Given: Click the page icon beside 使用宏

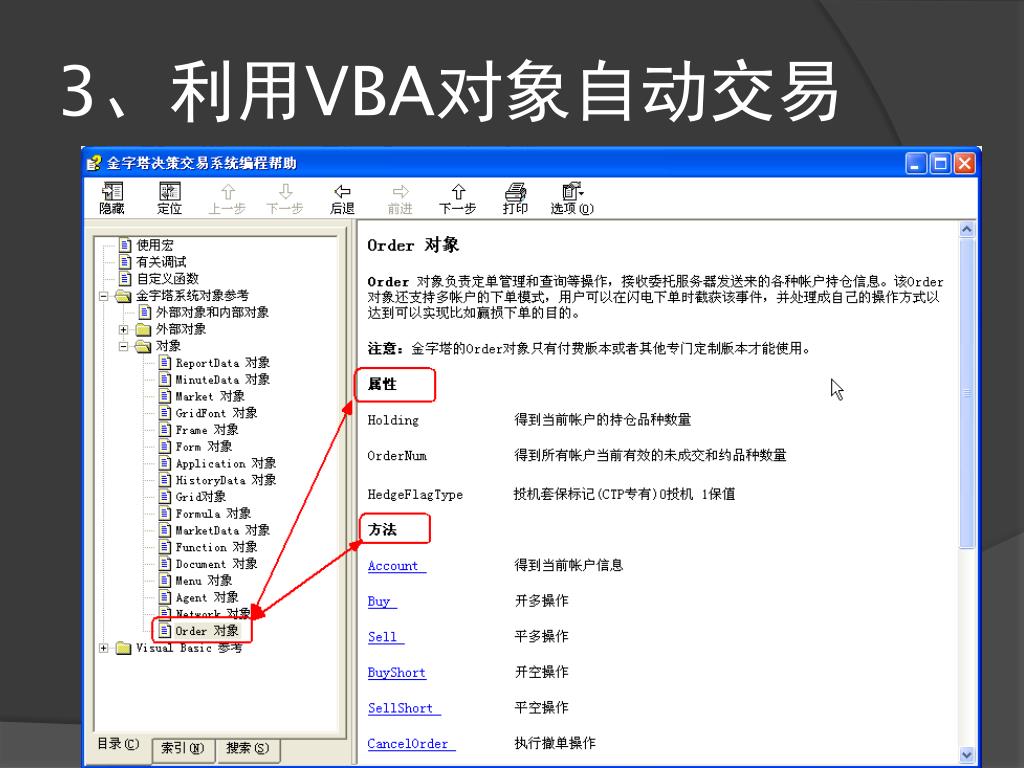Looking at the screenshot, I should coord(125,245).
